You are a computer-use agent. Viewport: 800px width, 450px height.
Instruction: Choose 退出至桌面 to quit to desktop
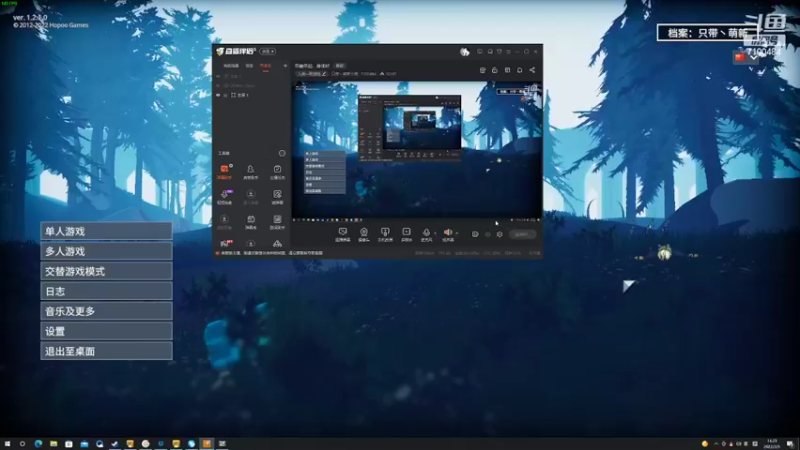pyautogui.click(x=107, y=351)
